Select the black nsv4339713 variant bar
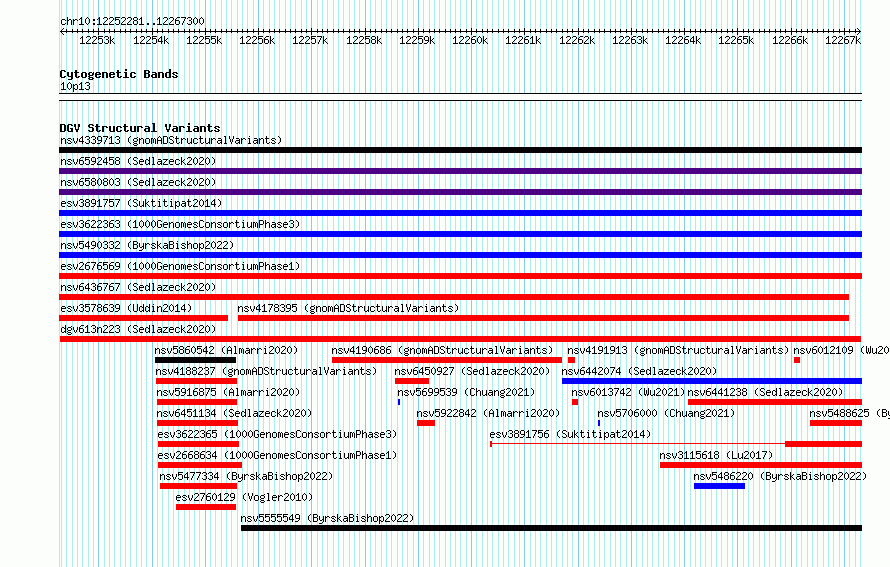Viewport: 890px width, 567px height. (460, 150)
